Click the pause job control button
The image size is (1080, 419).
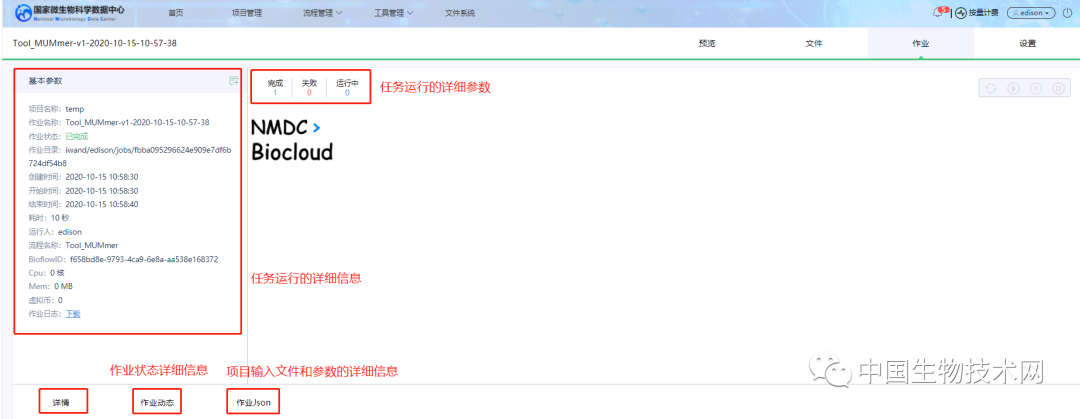click(1035, 88)
